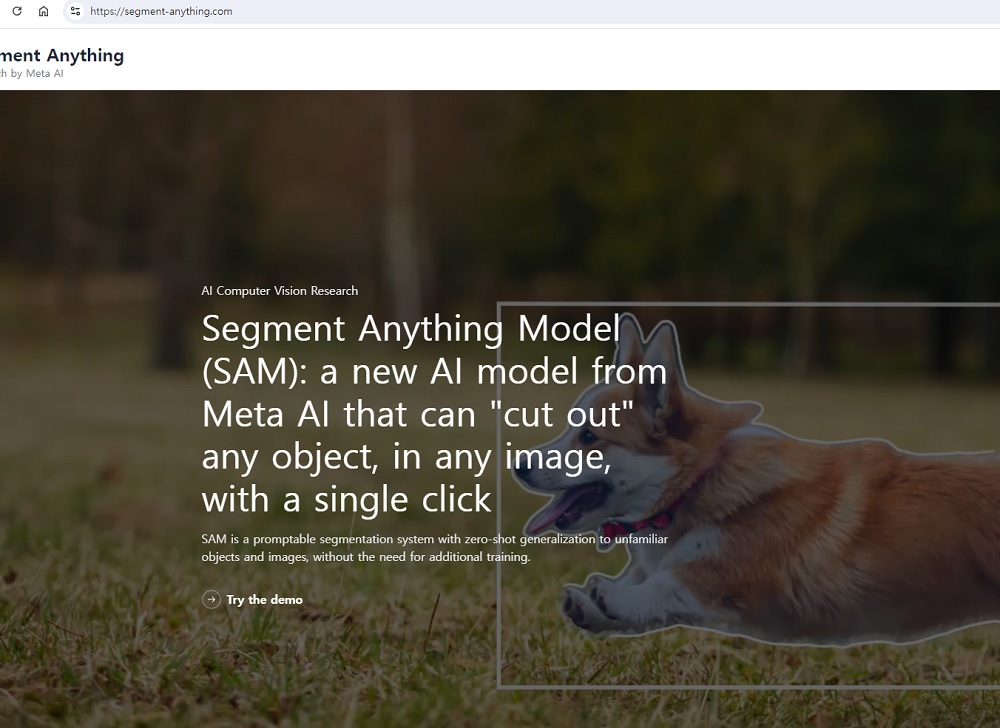The width and height of the screenshot is (1000, 728).
Task: Click the browser Home icon
Action: pos(43,11)
